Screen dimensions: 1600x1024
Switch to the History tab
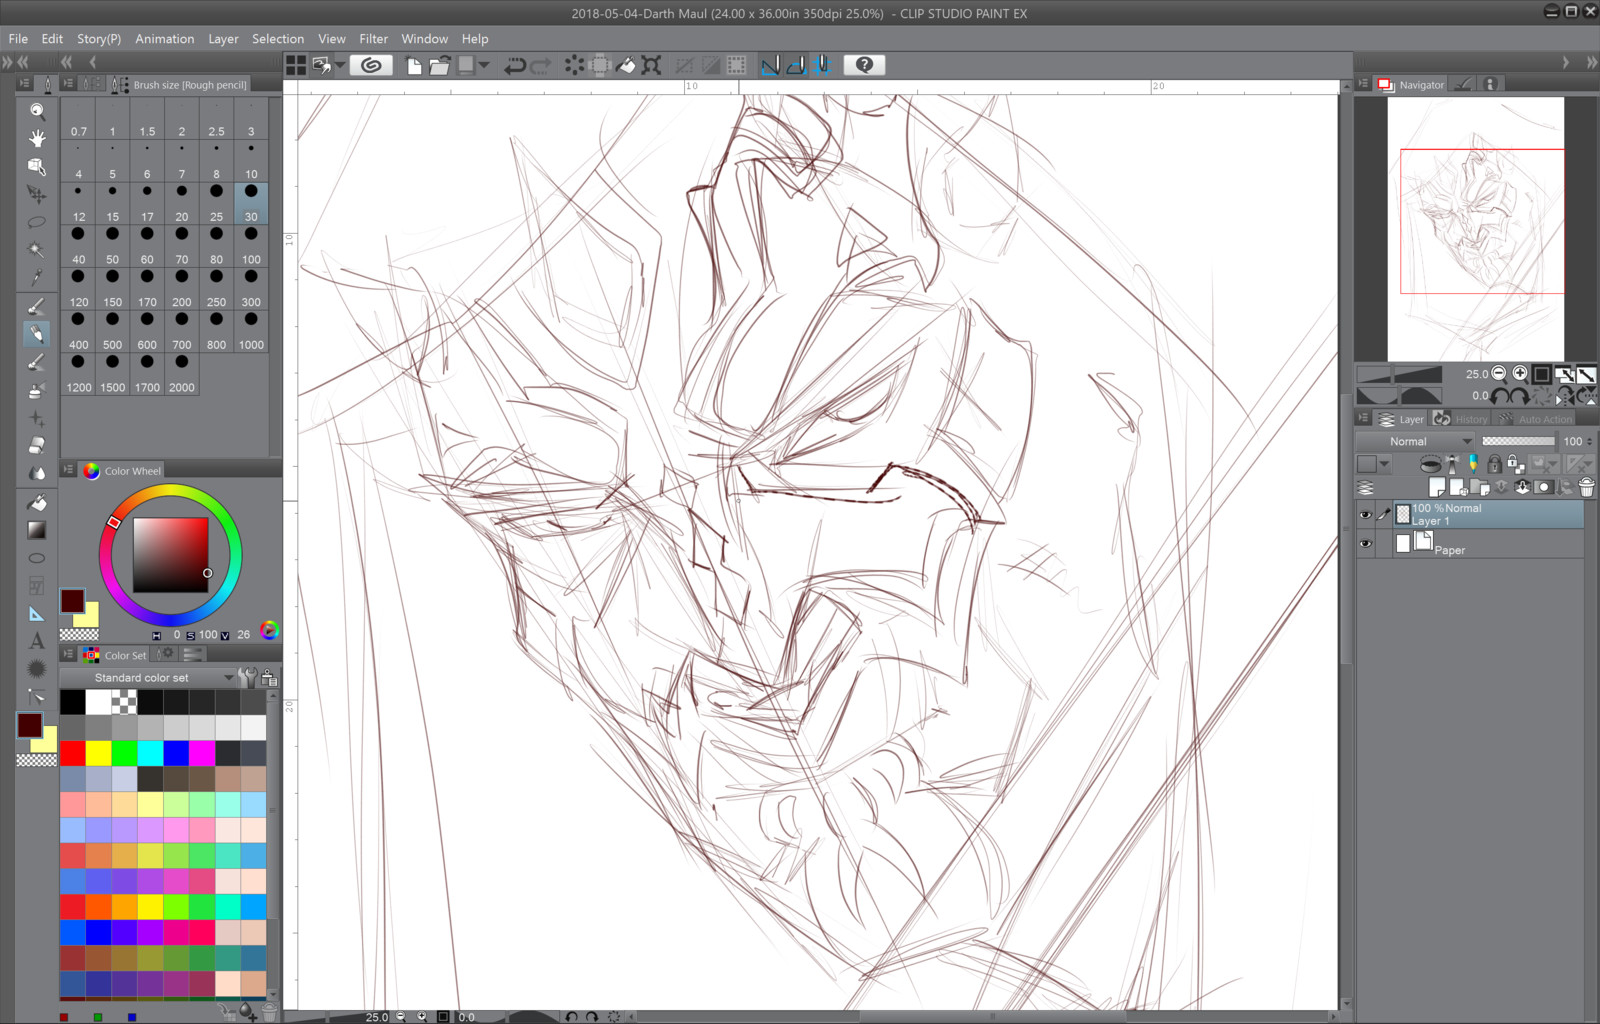click(1460, 419)
